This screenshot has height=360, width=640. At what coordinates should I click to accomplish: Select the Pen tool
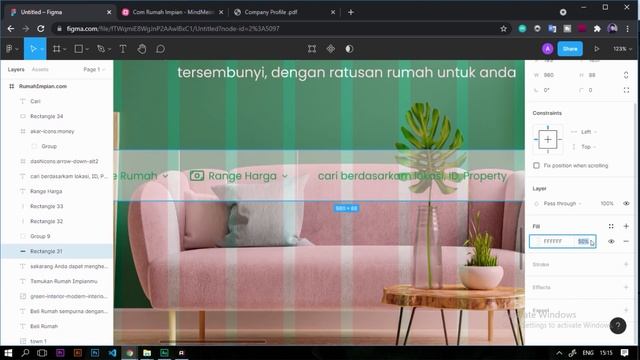pos(100,49)
